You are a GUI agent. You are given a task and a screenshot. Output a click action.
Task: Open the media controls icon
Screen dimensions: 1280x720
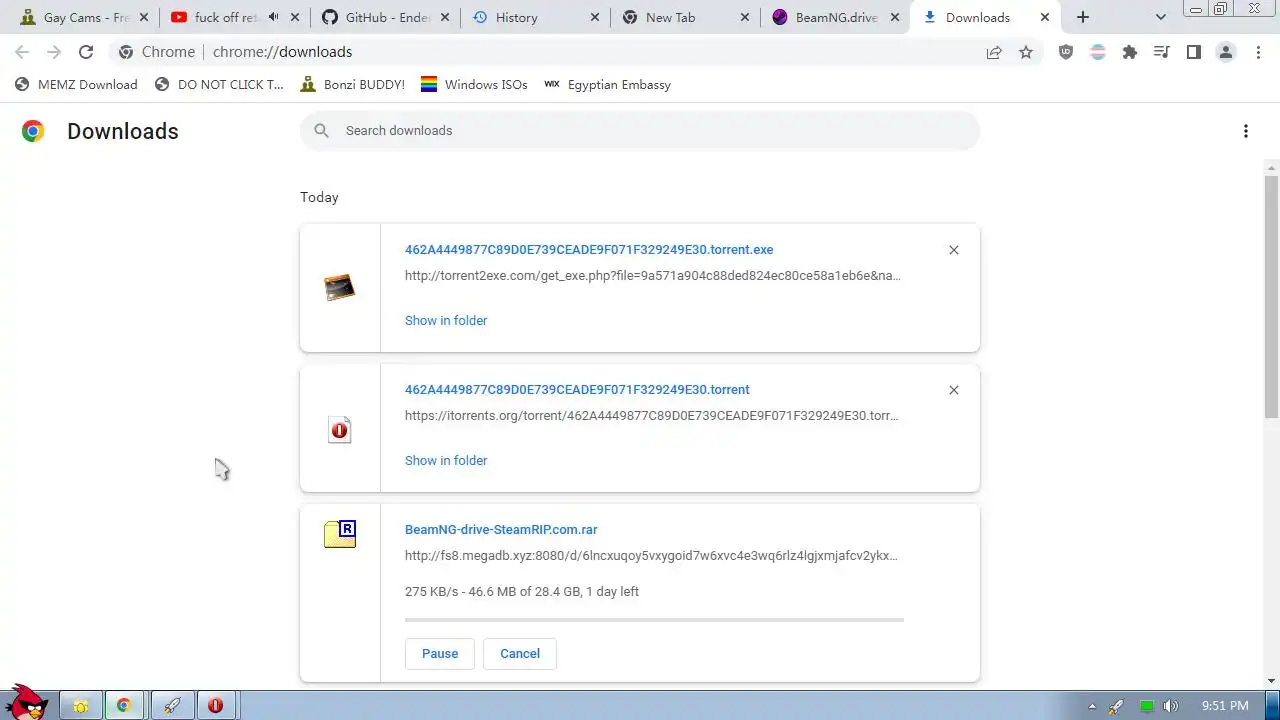[x=1162, y=52]
